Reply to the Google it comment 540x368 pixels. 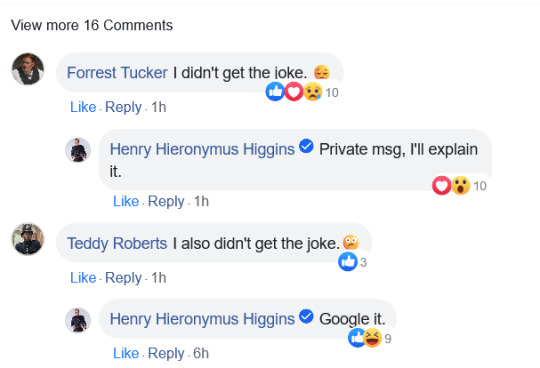(166, 353)
